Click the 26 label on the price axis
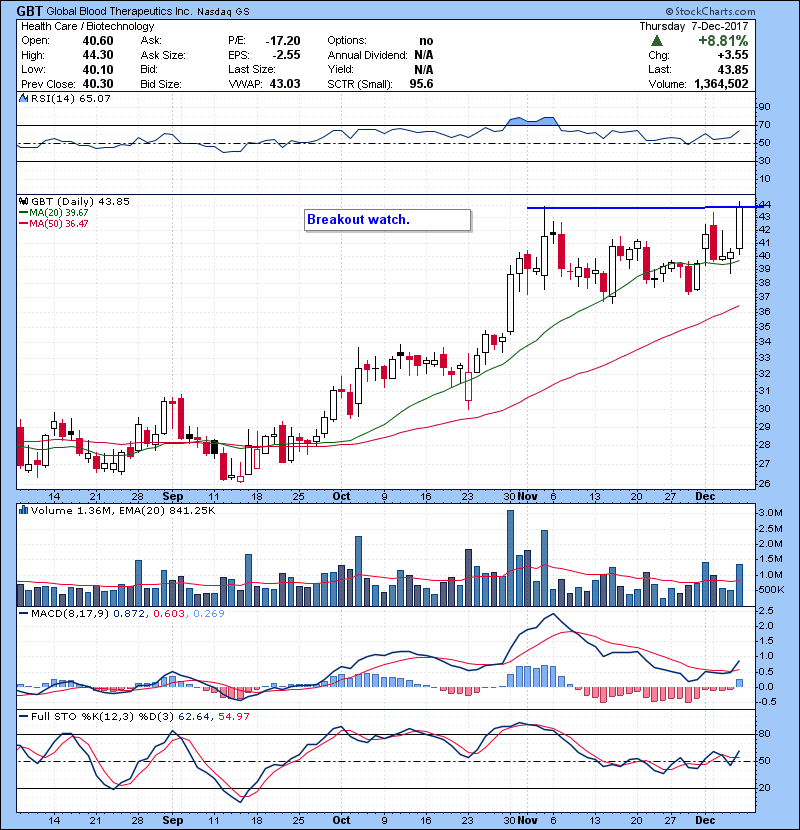This screenshot has height=830, width=800. 765,484
